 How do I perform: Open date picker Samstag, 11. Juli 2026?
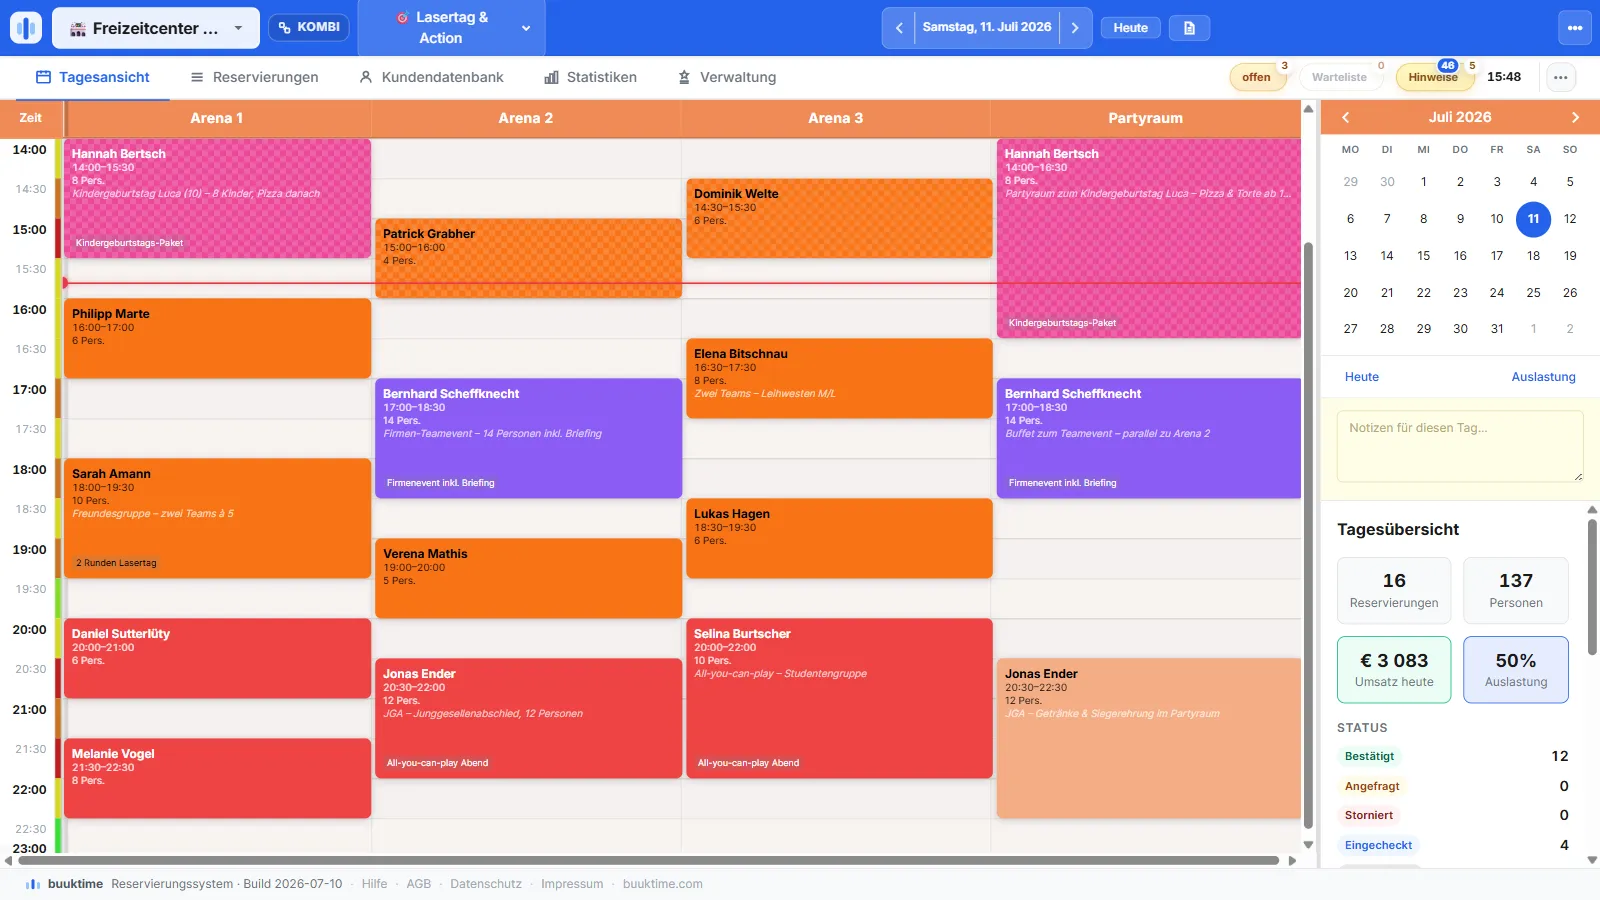987,28
